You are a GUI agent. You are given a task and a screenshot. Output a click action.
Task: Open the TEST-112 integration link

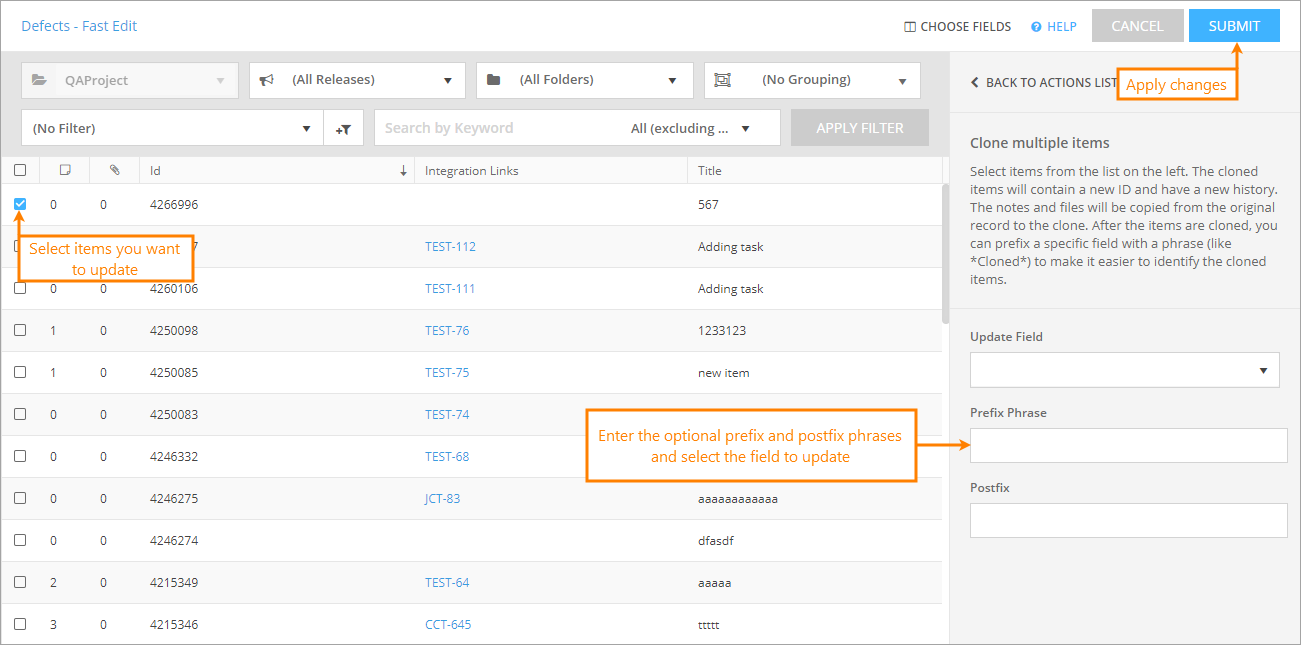(x=450, y=247)
